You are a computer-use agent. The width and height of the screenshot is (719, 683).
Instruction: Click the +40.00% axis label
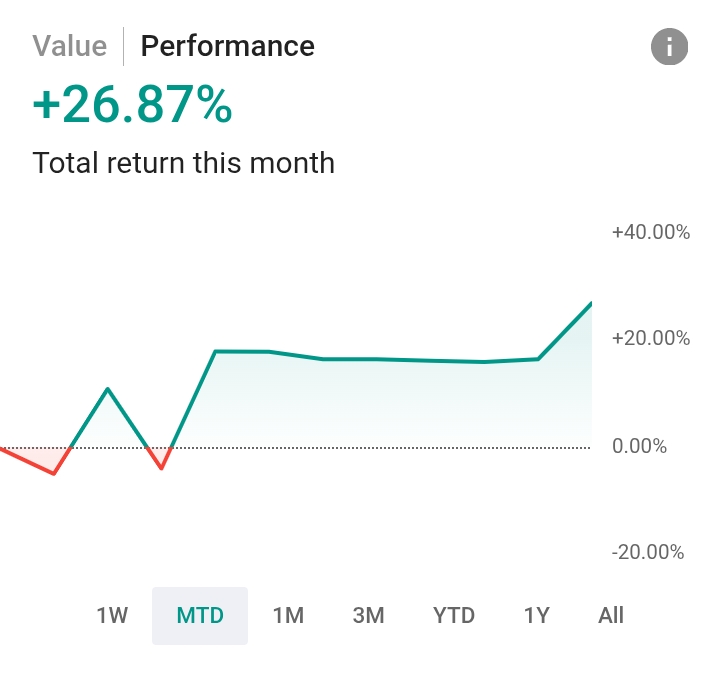point(650,232)
